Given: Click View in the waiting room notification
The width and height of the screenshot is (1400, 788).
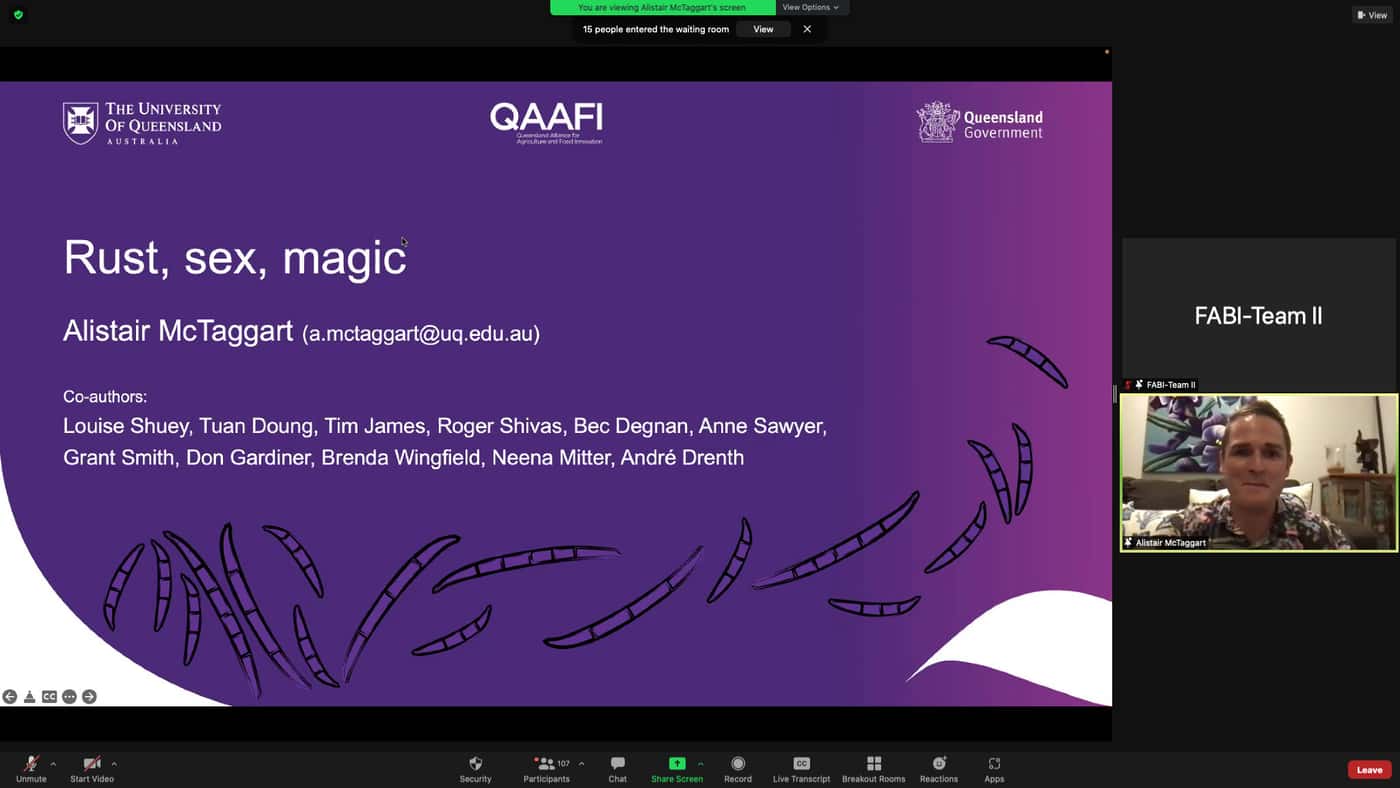Looking at the screenshot, I should tap(763, 29).
